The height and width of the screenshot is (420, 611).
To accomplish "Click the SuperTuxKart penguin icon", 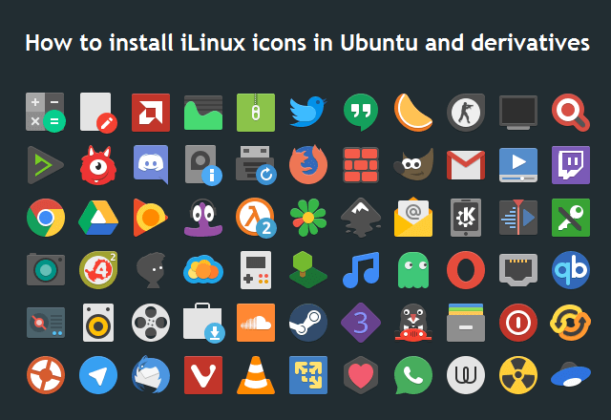I will click(413, 323).
